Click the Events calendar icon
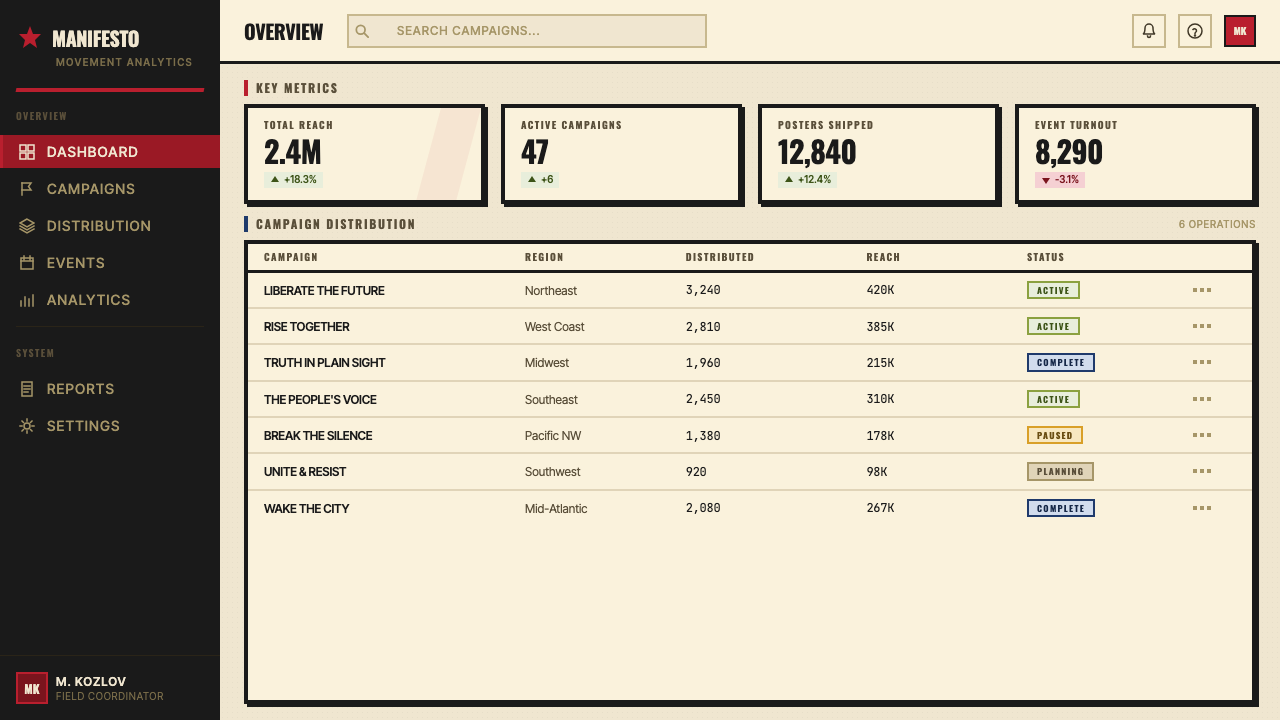1280x720 pixels. click(27, 263)
